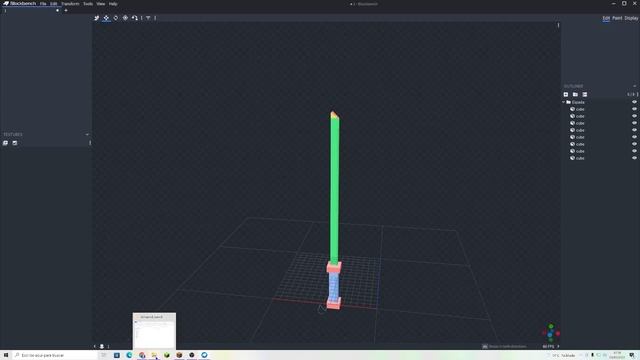Click the person icon below the viewport

tap(102, 347)
